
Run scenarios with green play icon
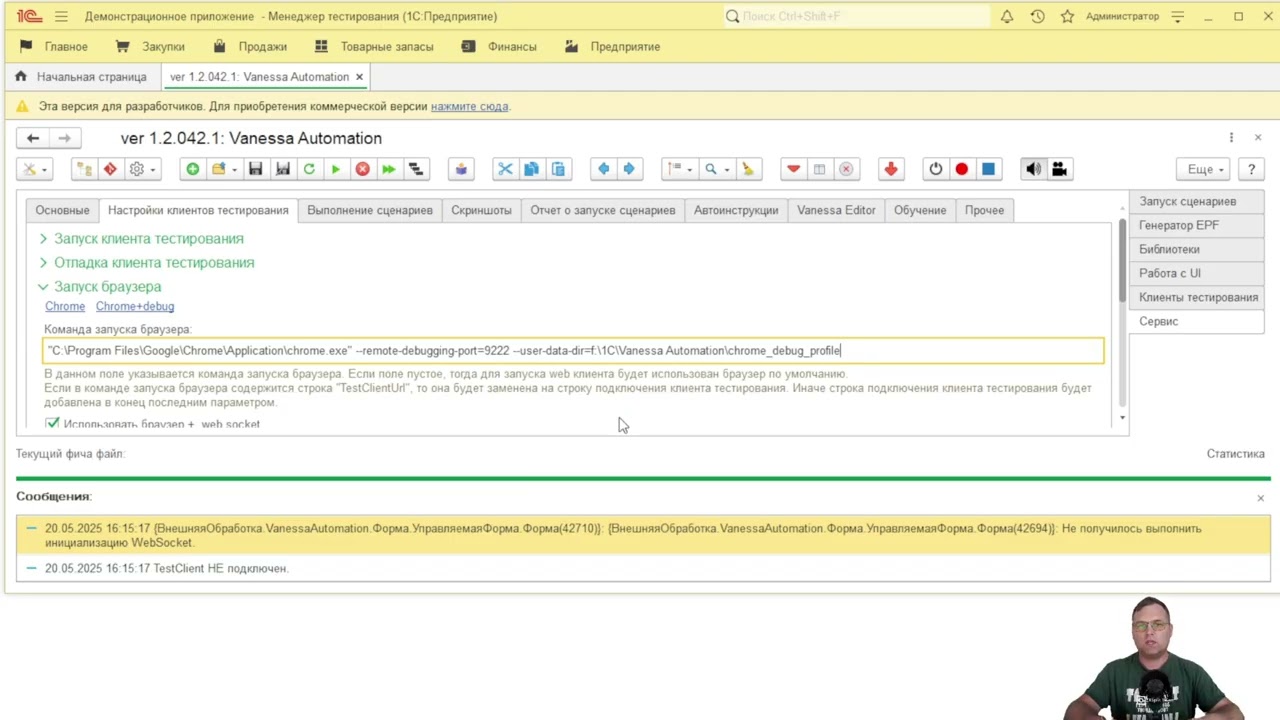pyautogui.click(x=336, y=169)
